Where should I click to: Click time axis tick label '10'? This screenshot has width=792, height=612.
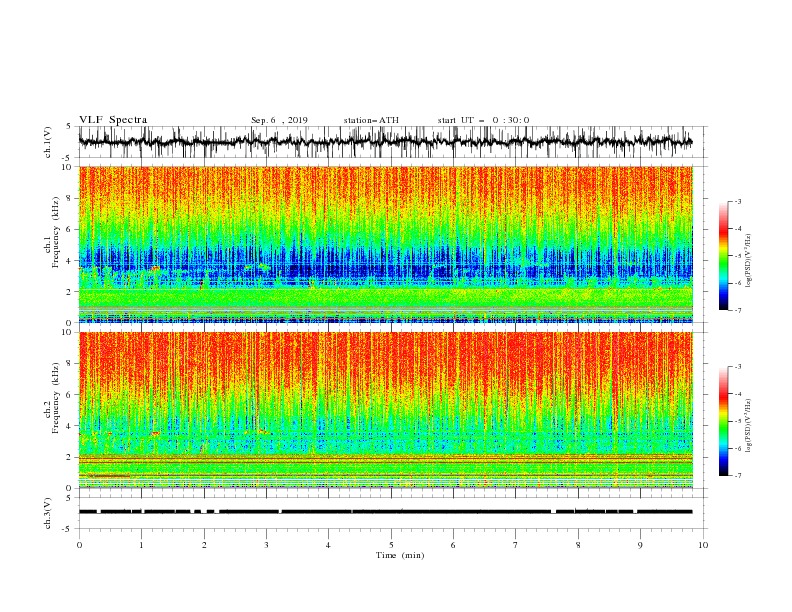click(703, 545)
